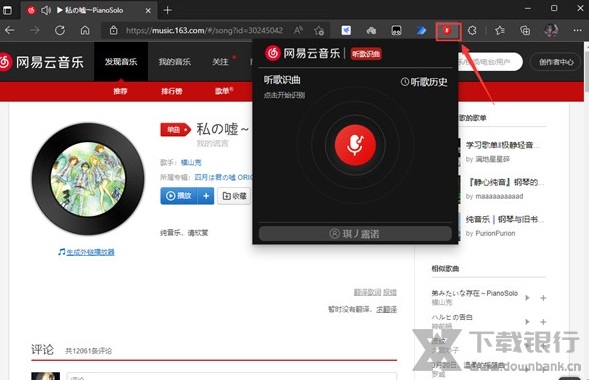Image resolution: width=589 pixels, height=380 pixels.
Task: Open a new browser tab
Action: click(168, 10)
